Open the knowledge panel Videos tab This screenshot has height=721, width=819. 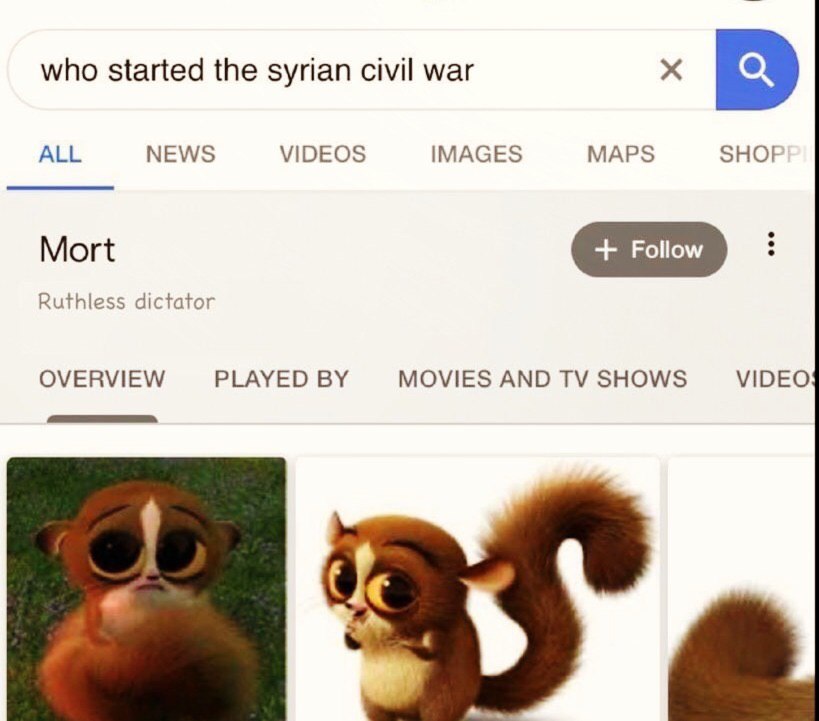tap(775, 379)
